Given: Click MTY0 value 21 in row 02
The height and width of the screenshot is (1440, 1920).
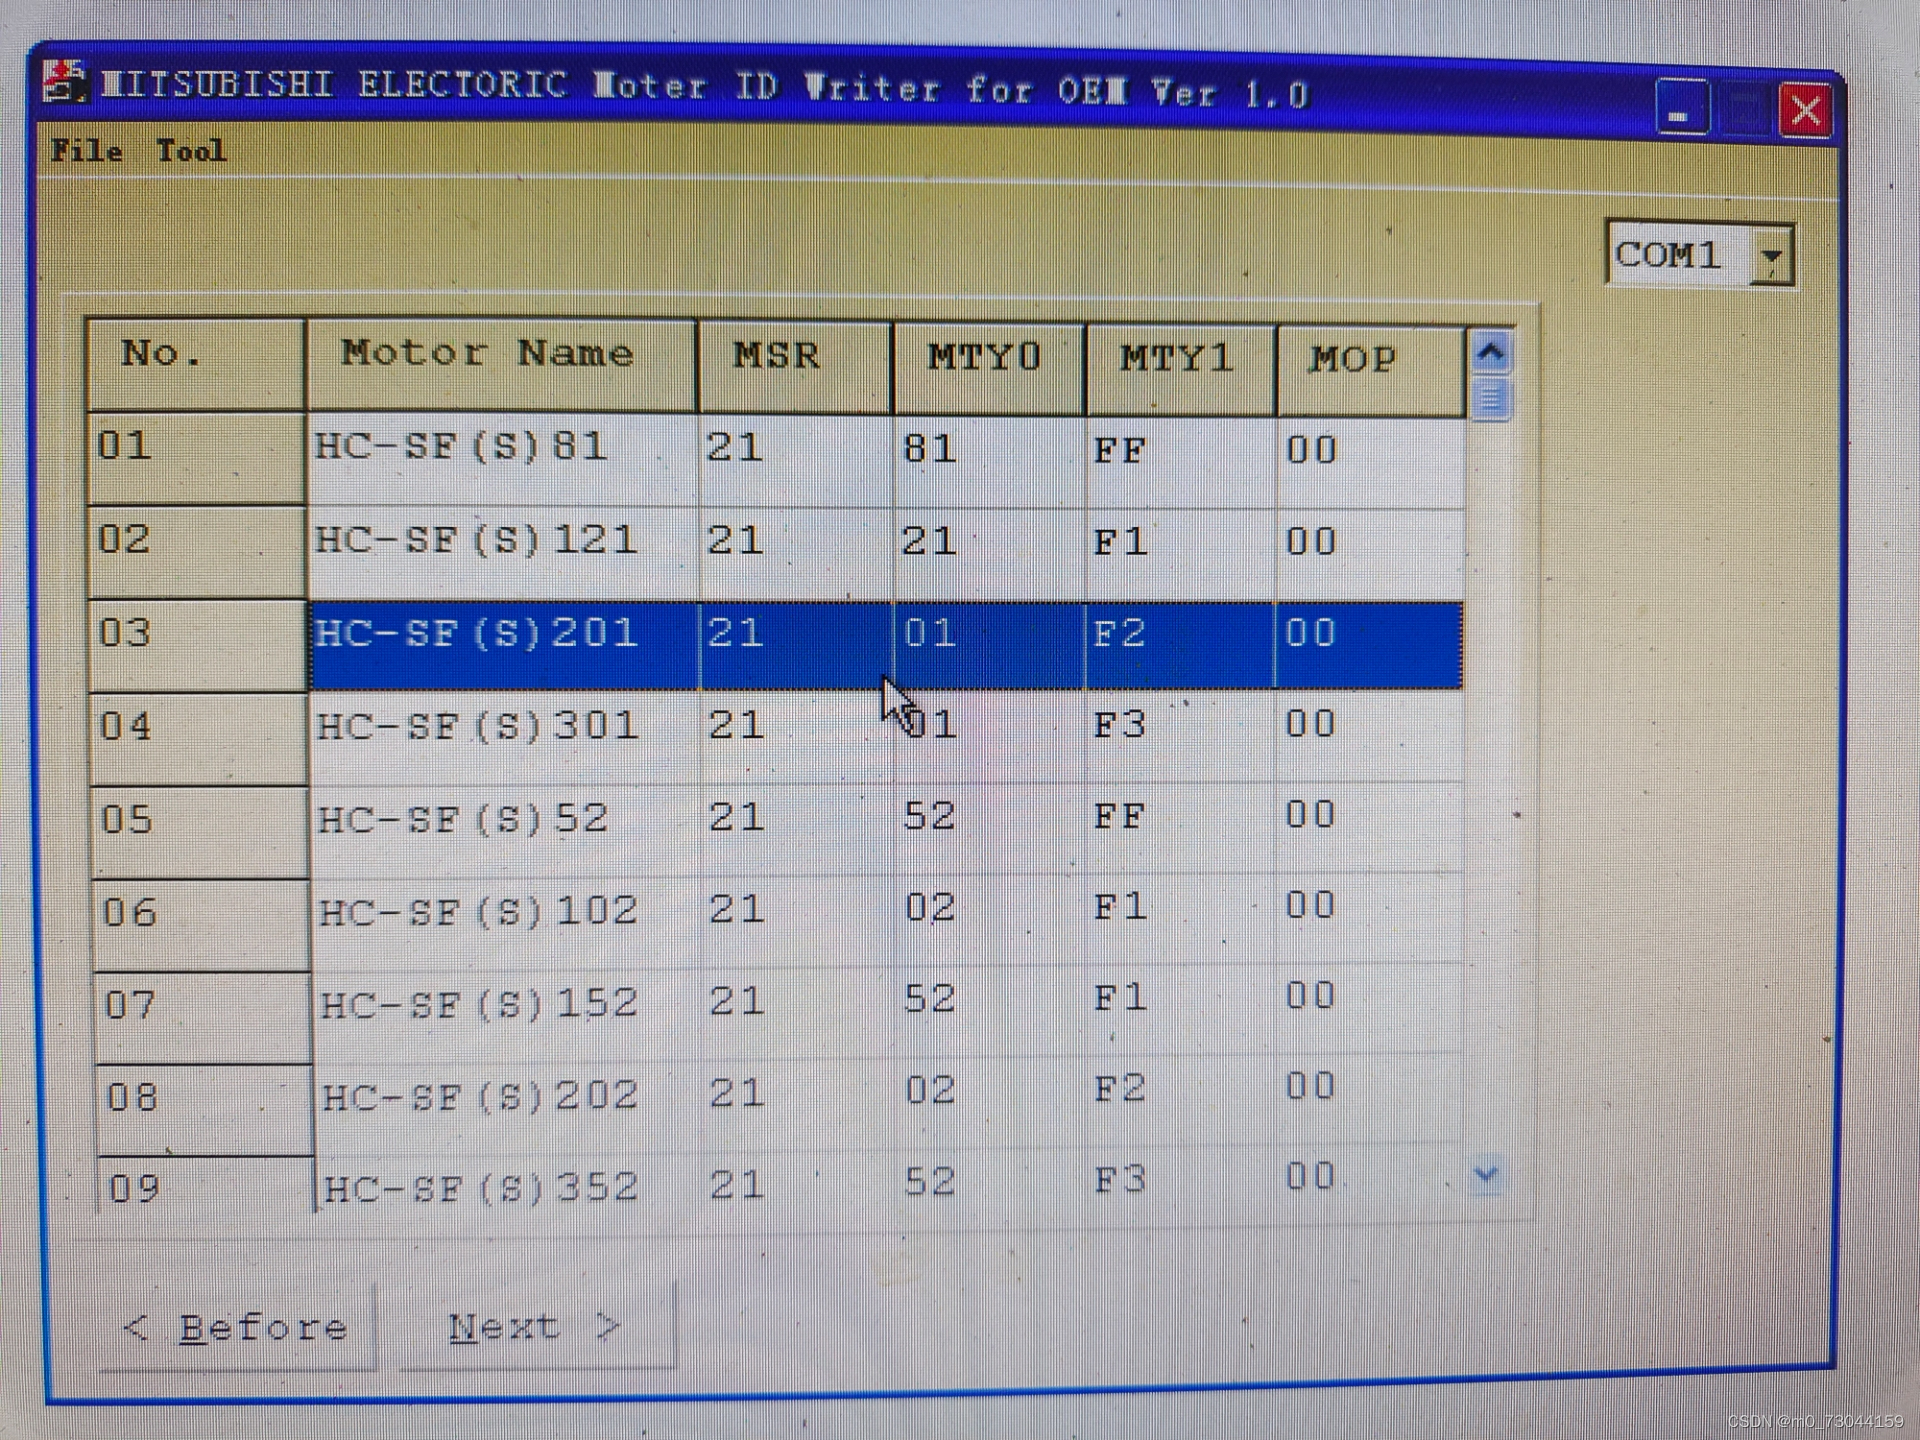Looking at the screenshot, I should coord(990,554).
